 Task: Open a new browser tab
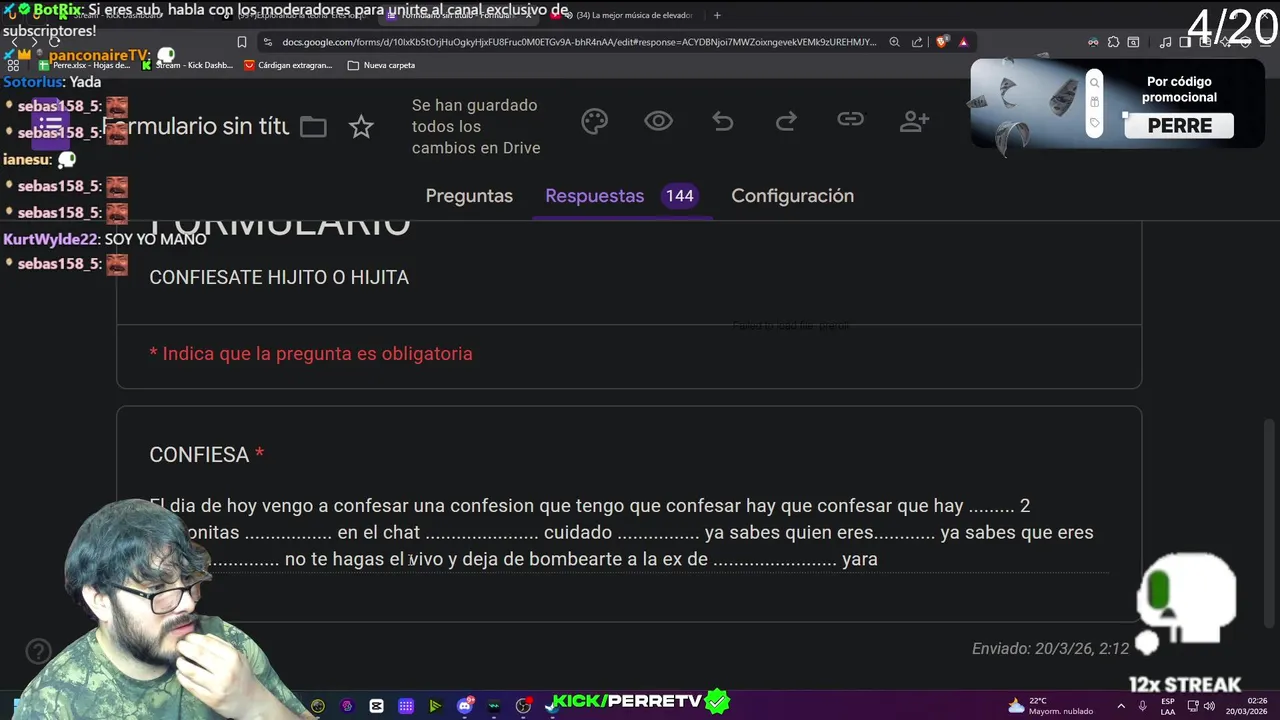point(717,15)
